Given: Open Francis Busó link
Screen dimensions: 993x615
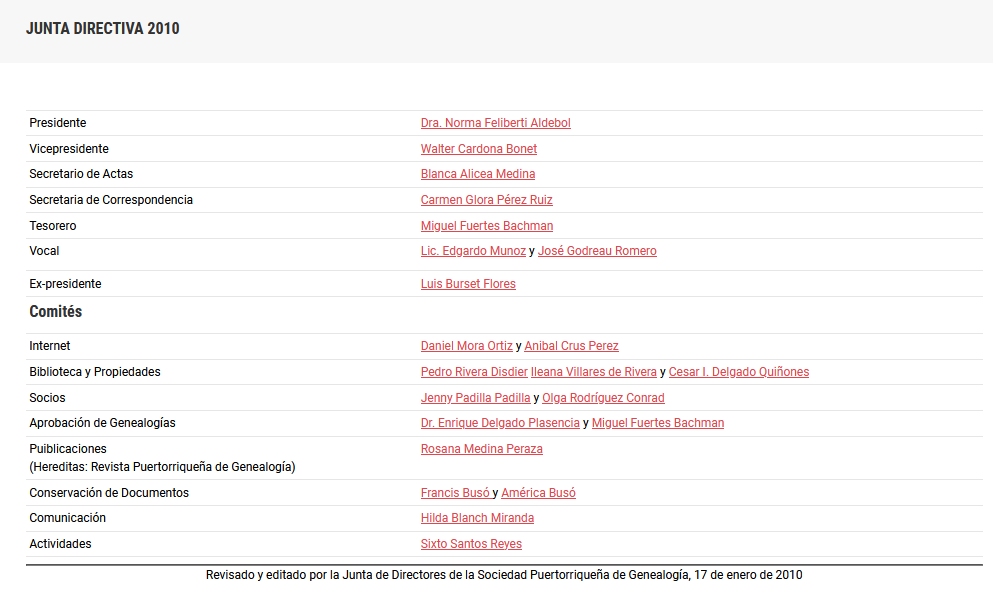Looking at the screenshot, I should coord(455,493).
